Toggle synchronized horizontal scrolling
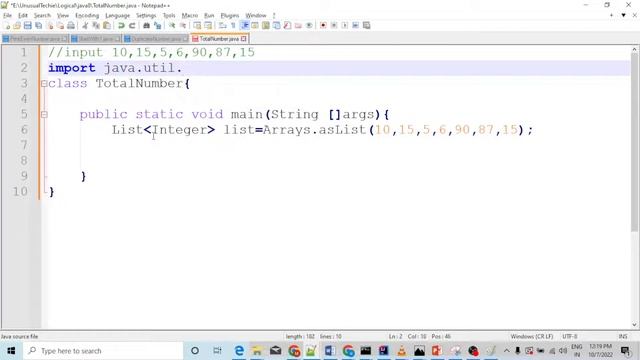Viewport: 640px width, 360px height. coord(208,25)
